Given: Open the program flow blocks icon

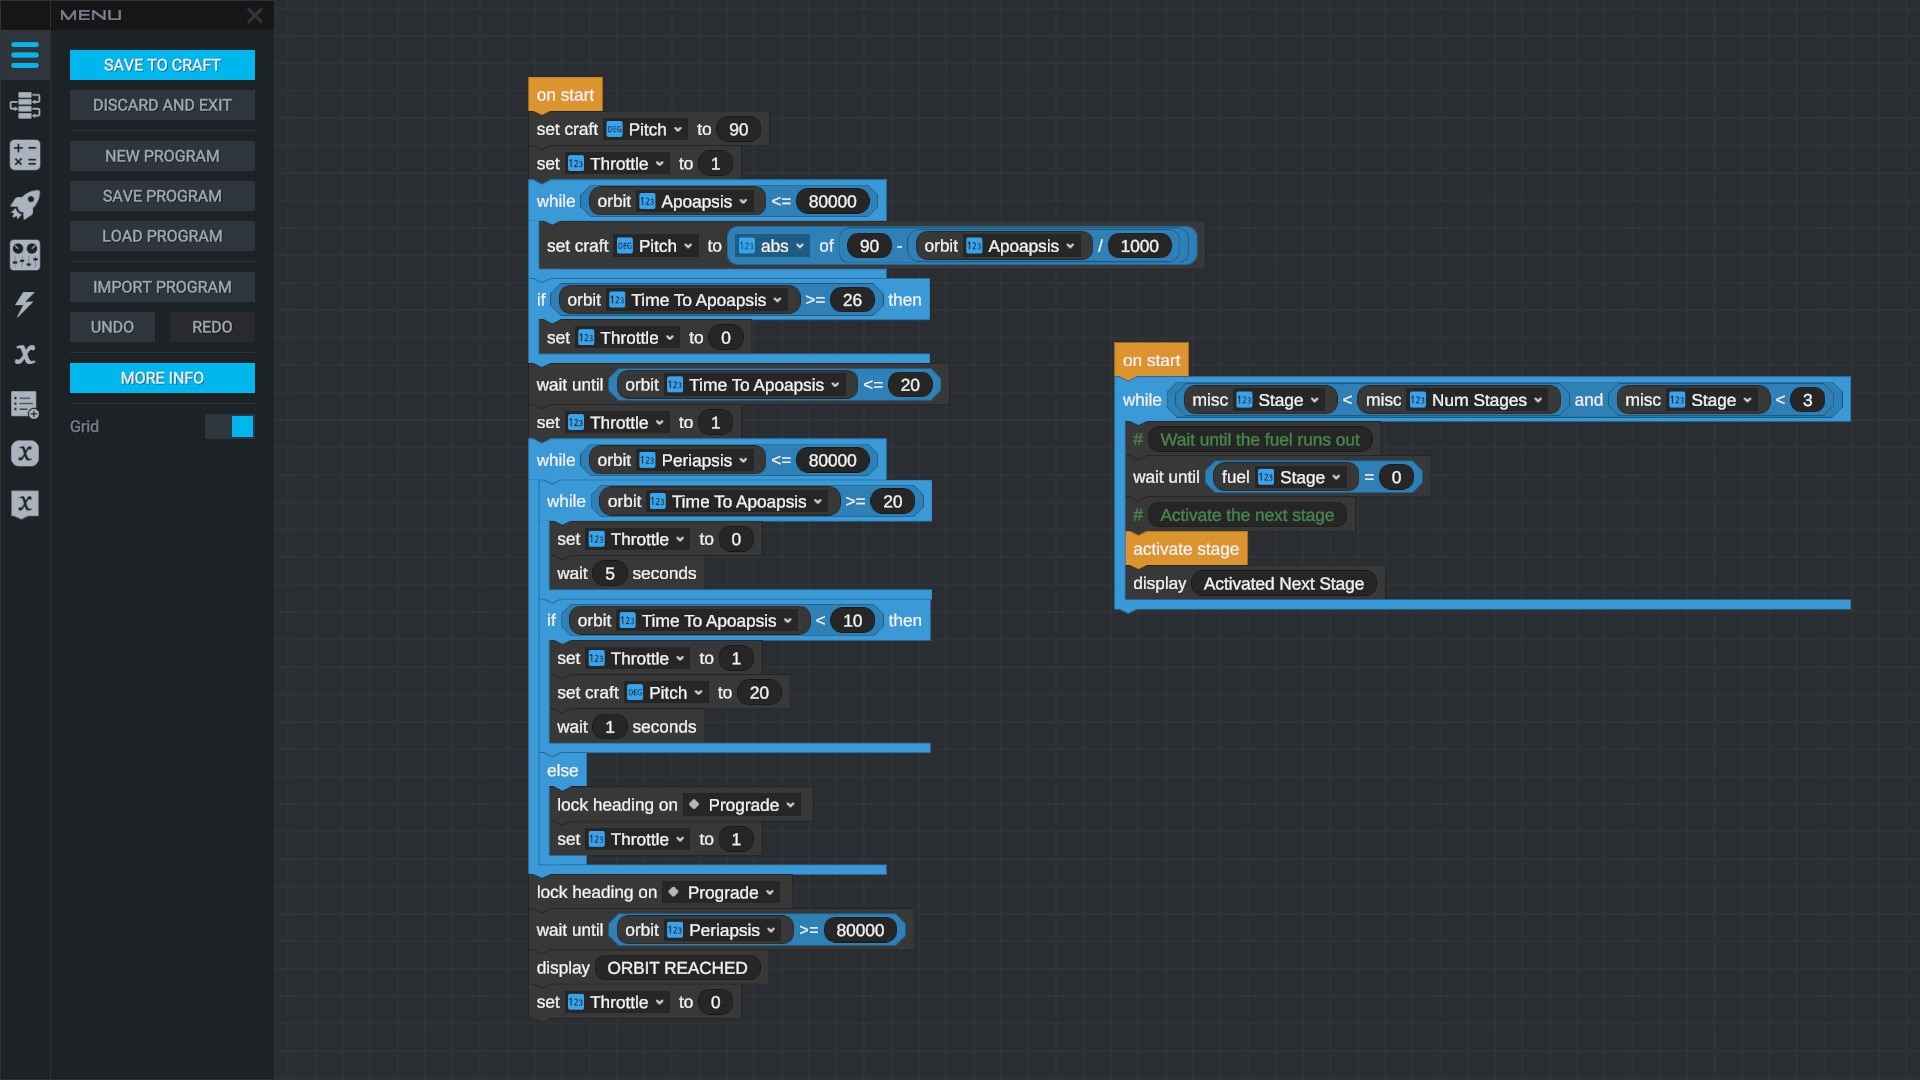Looking at the screenshot, I should [x=25, y=105].
